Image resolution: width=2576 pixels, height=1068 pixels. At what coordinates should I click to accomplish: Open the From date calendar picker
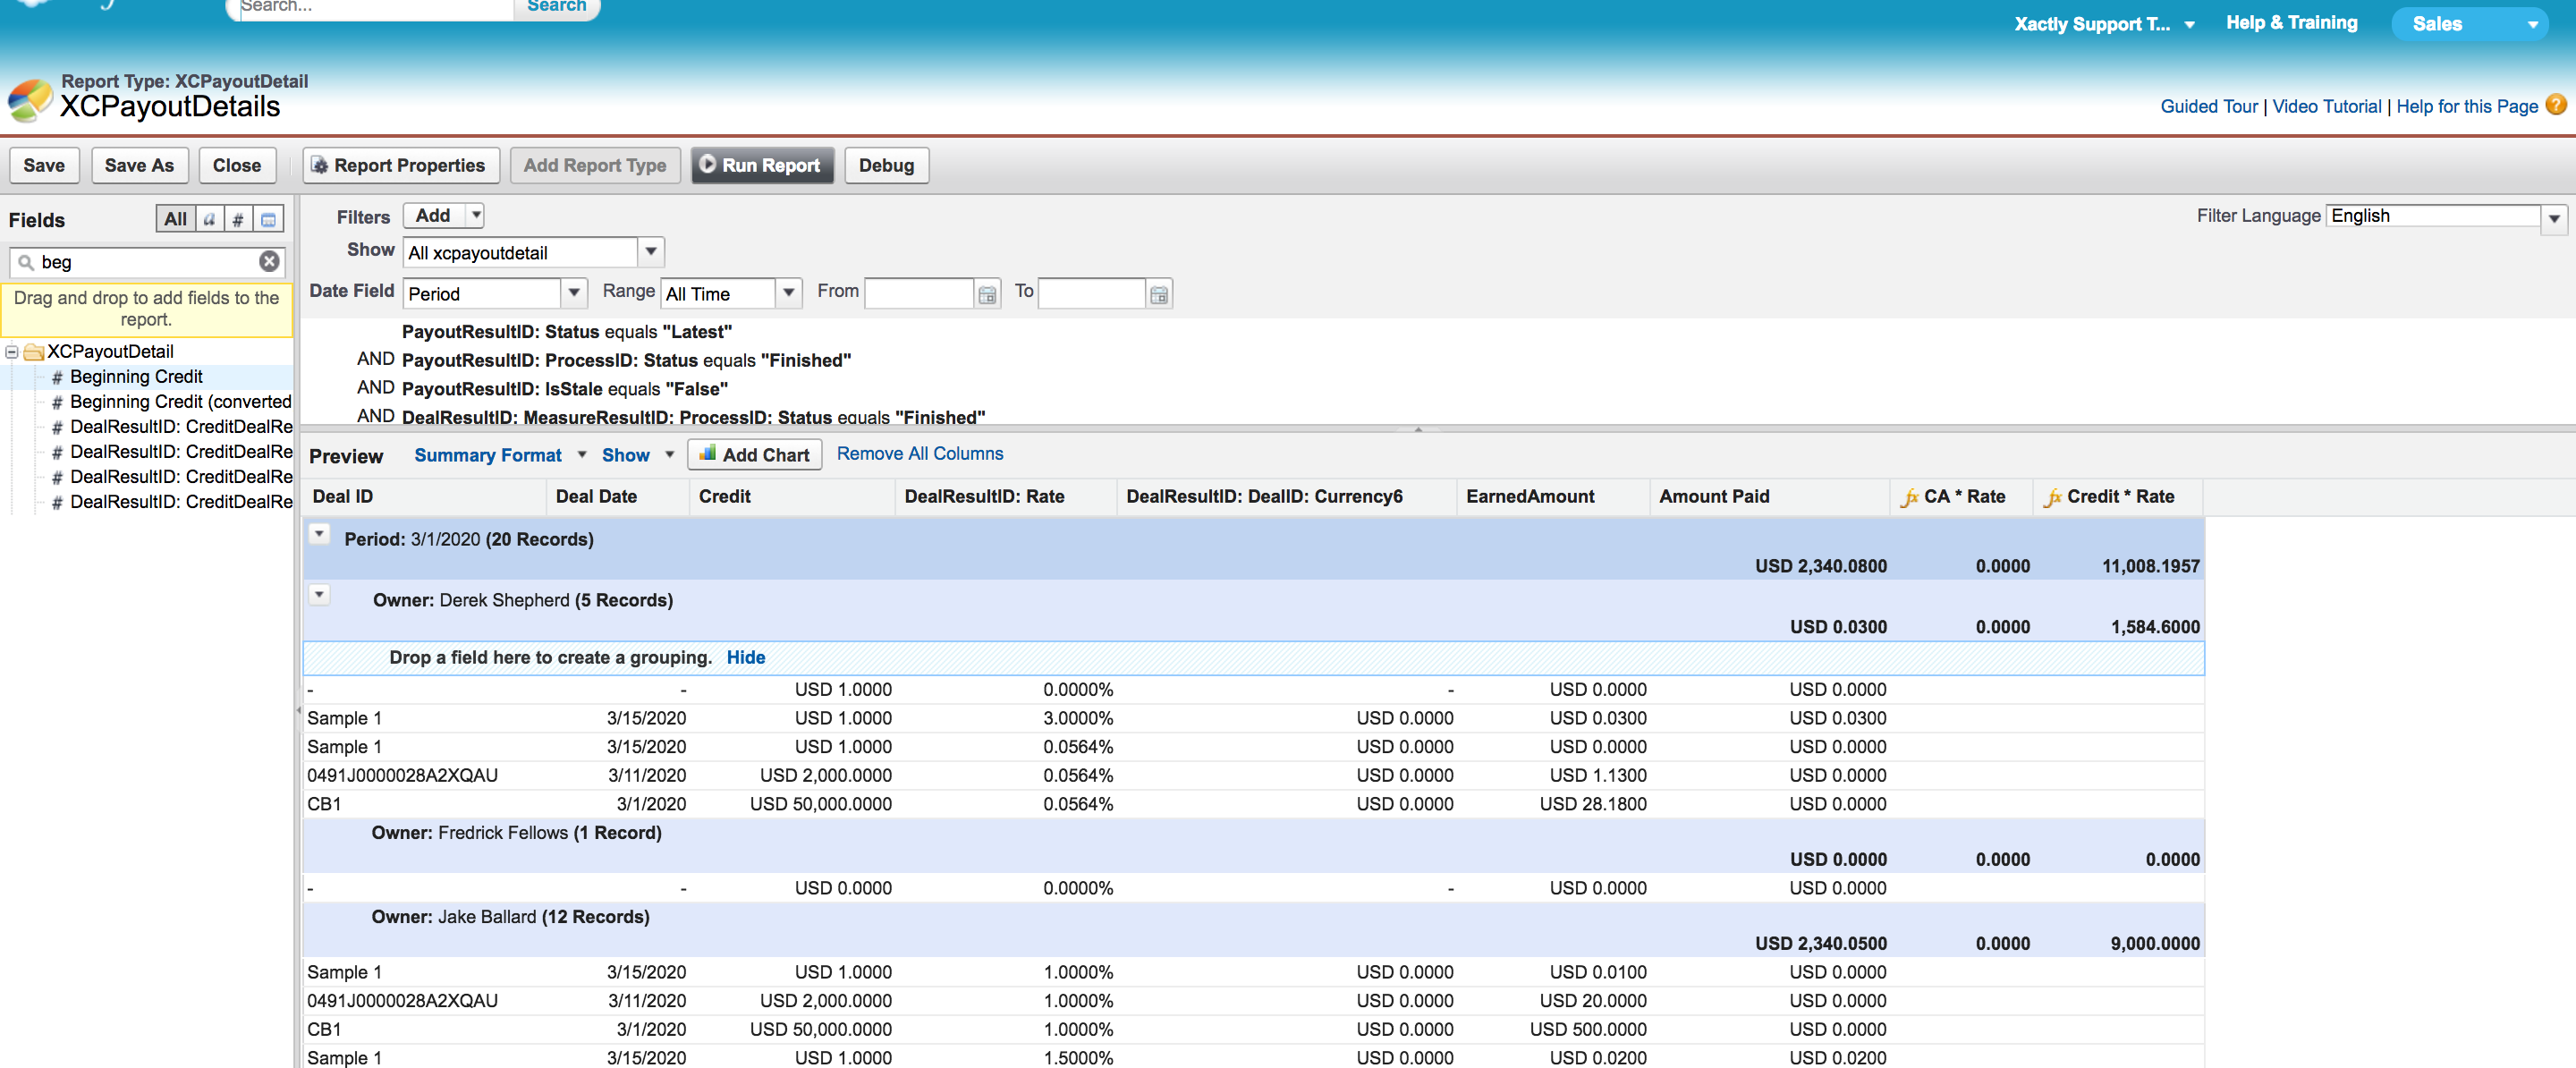[987, 294]
